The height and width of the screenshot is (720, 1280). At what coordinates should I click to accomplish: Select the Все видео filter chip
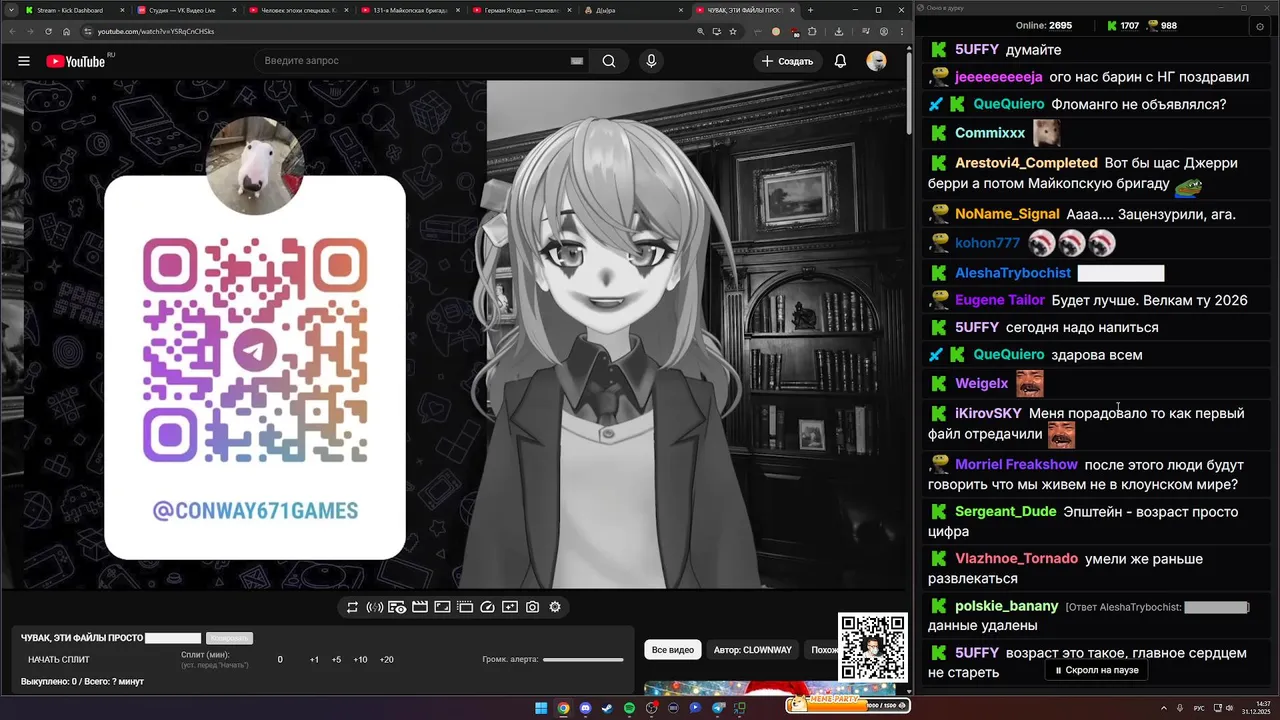pos(672,650)
